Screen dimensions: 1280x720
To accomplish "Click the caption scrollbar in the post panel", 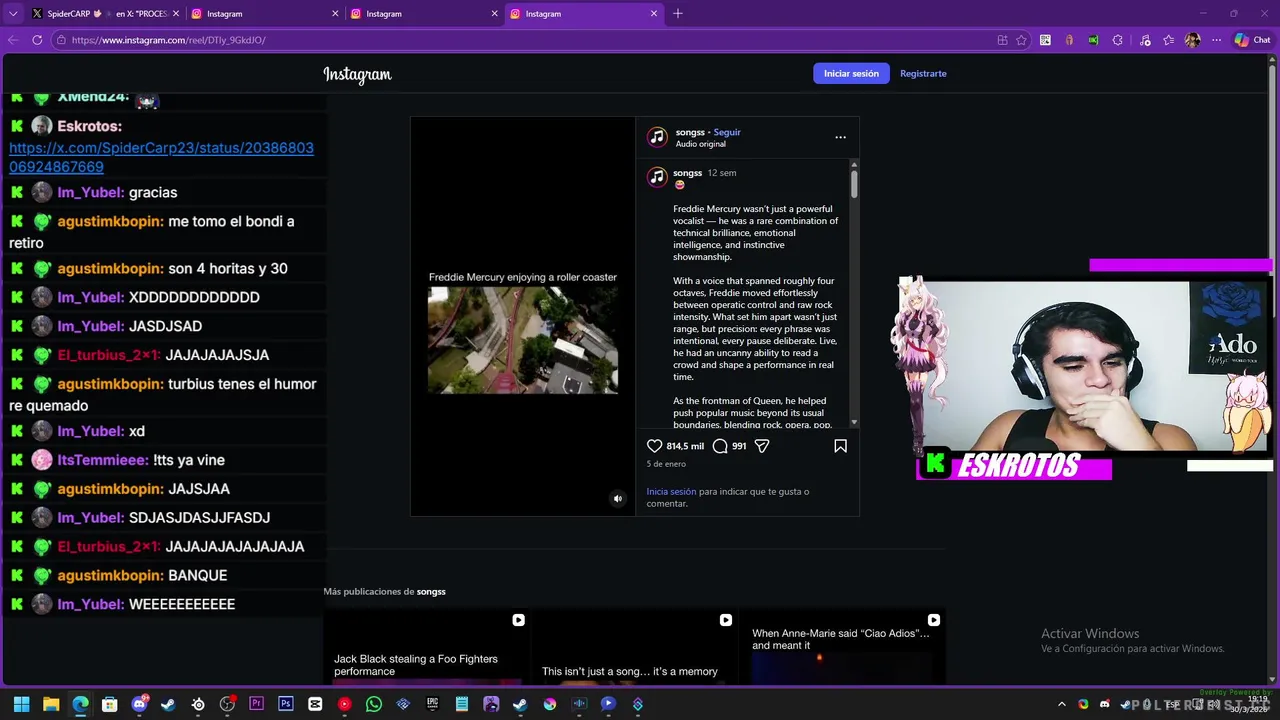I will pyautogui.click(x=854, y=184).
